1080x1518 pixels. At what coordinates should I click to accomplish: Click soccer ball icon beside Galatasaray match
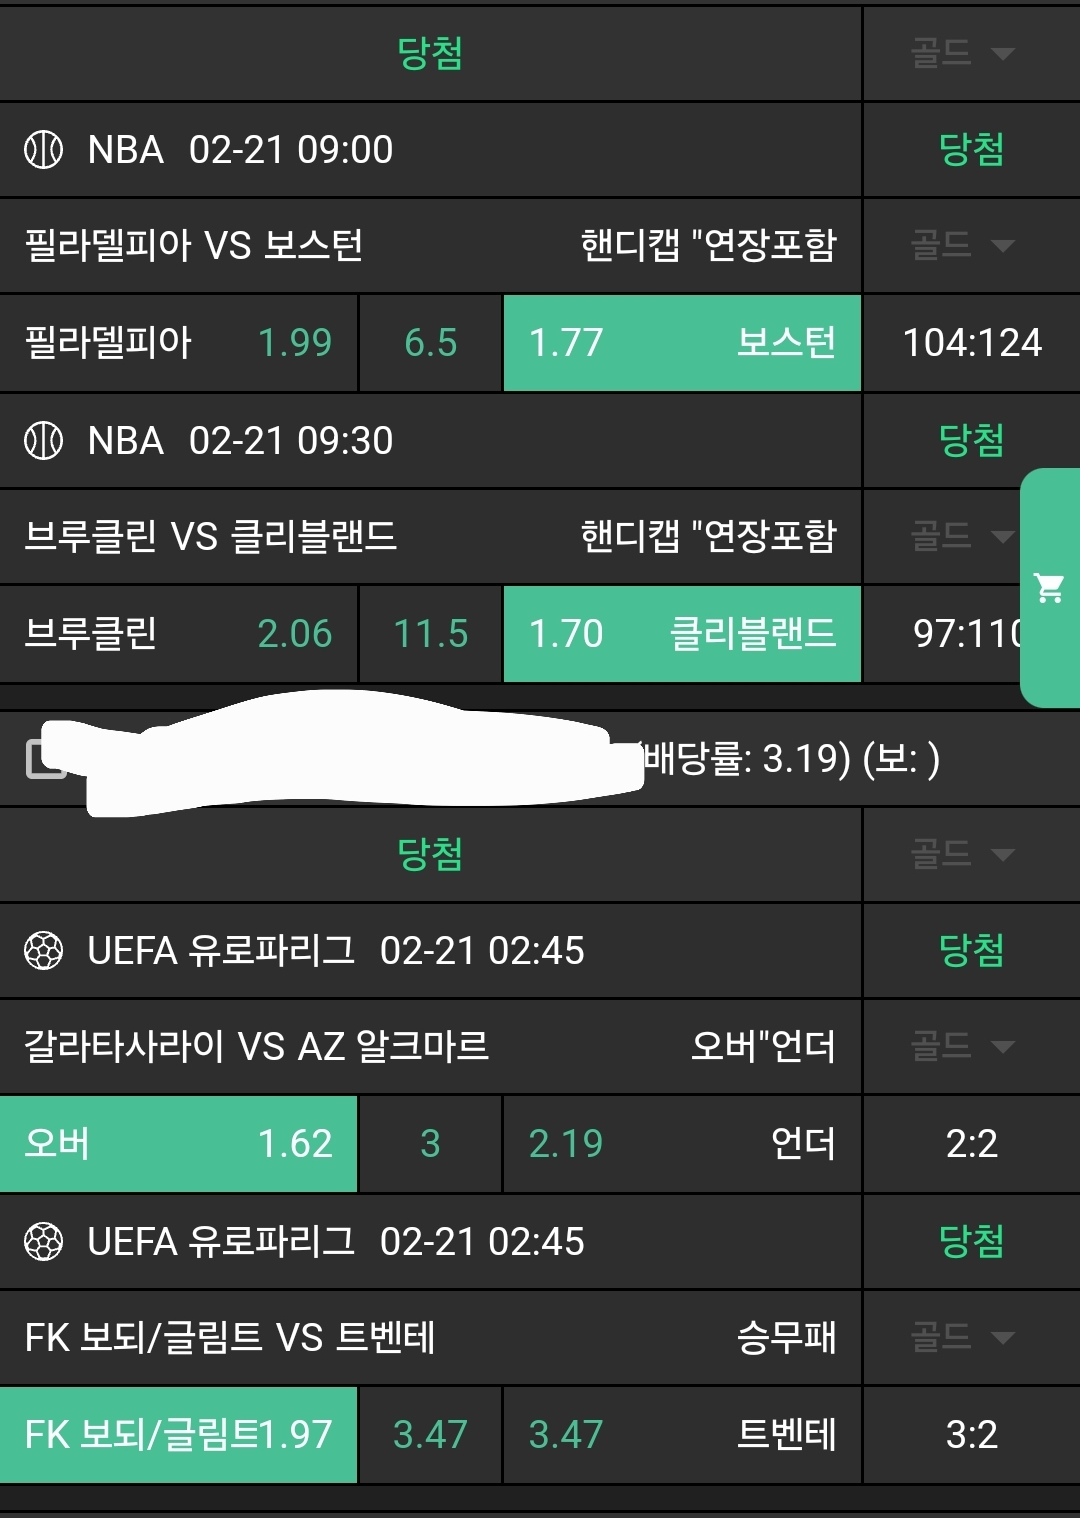click(43, 951)
